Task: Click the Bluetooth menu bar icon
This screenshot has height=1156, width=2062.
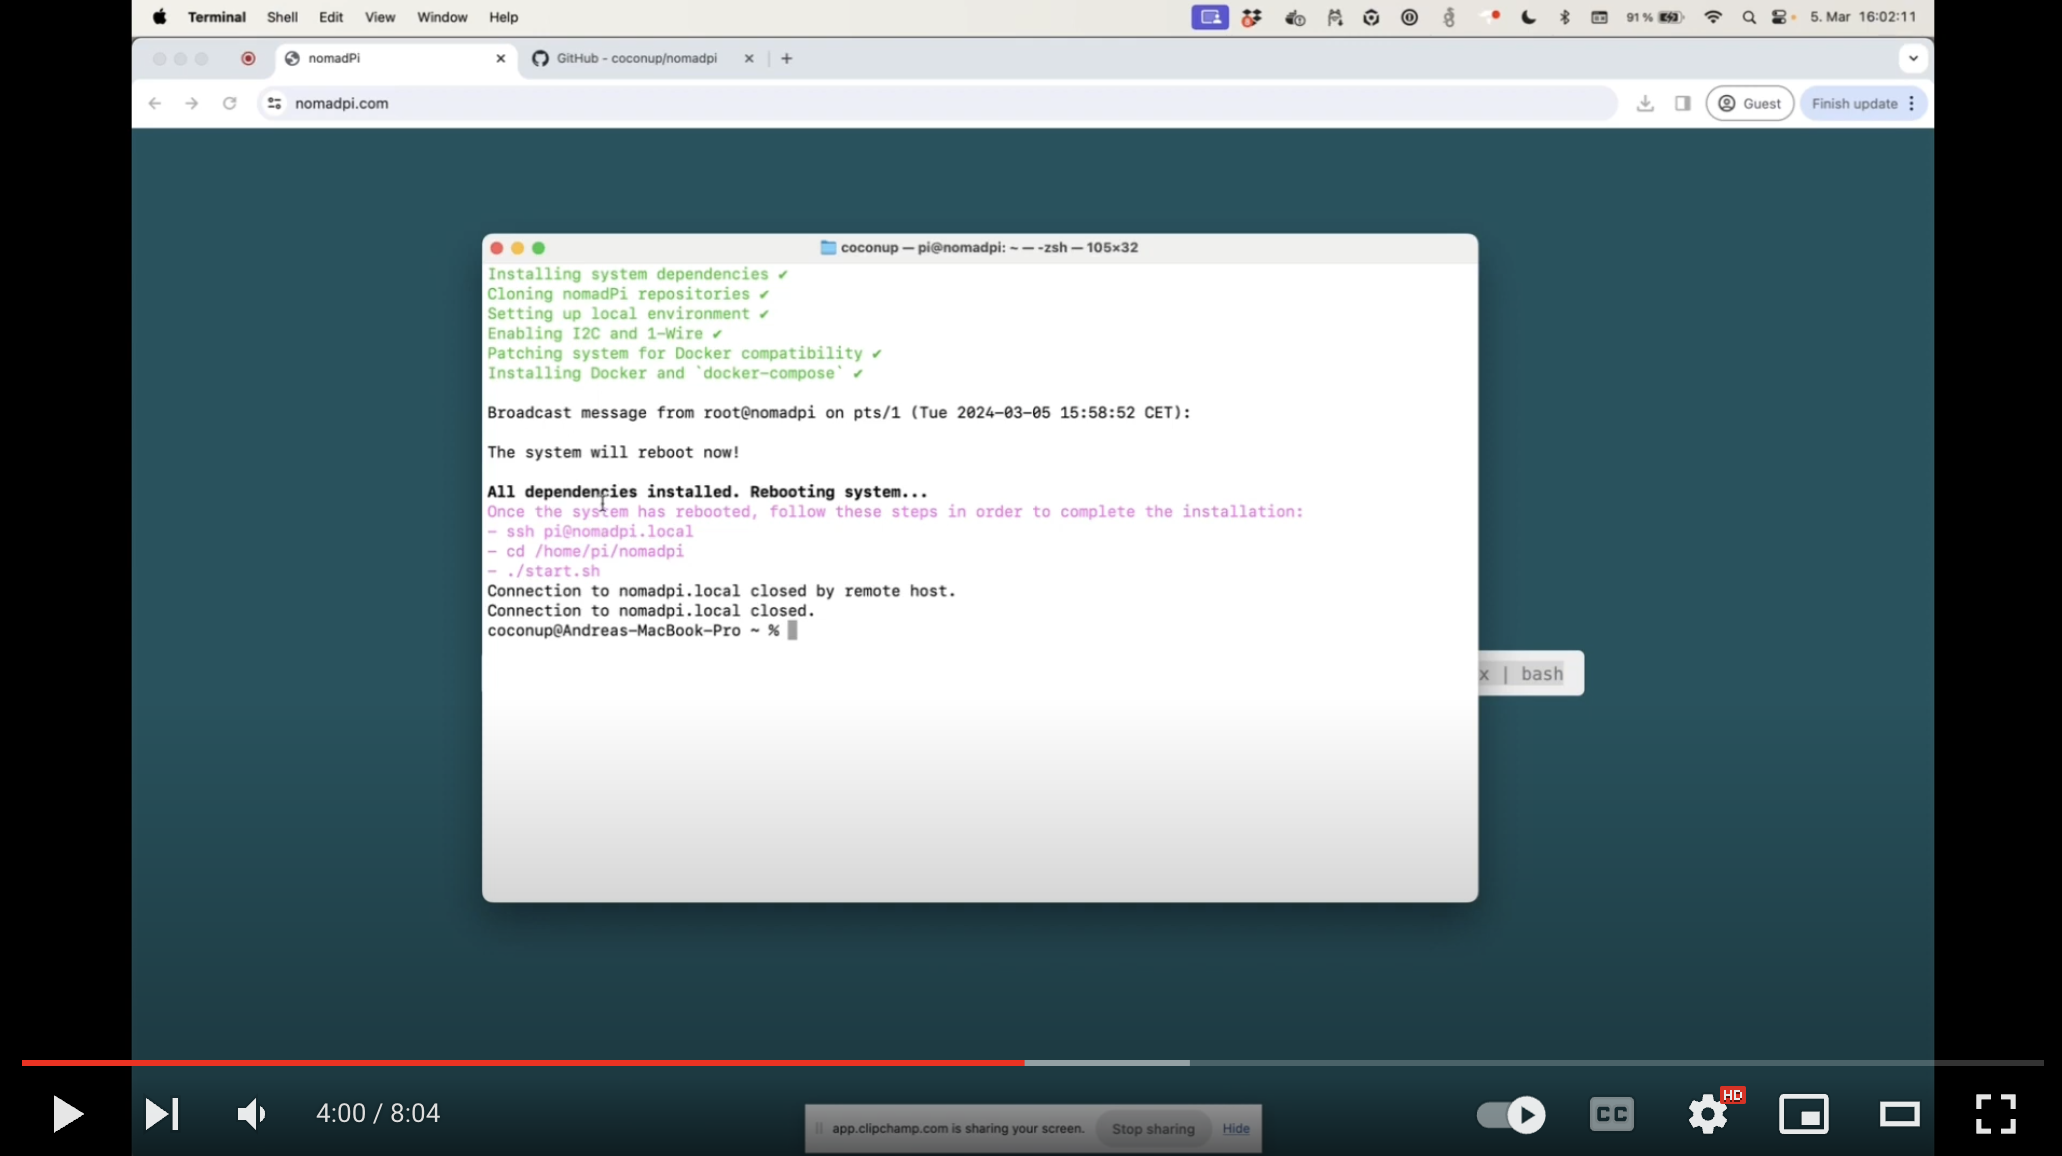Action: coord(1565,17)
